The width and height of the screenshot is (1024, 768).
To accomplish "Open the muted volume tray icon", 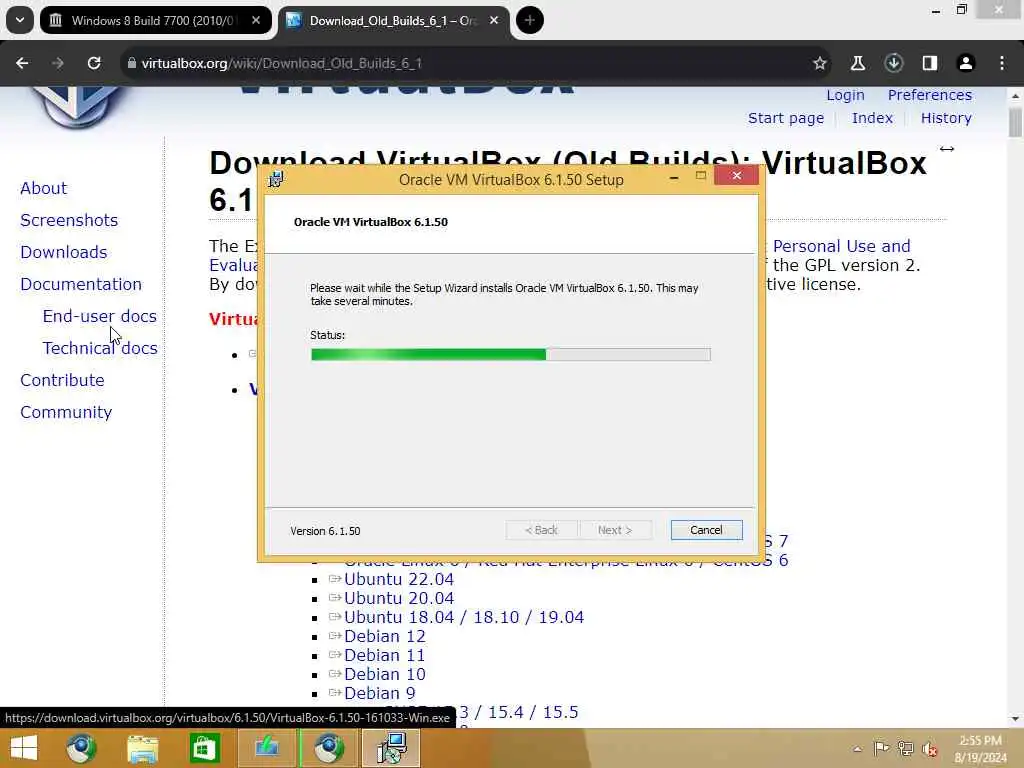I will point(930,749).
